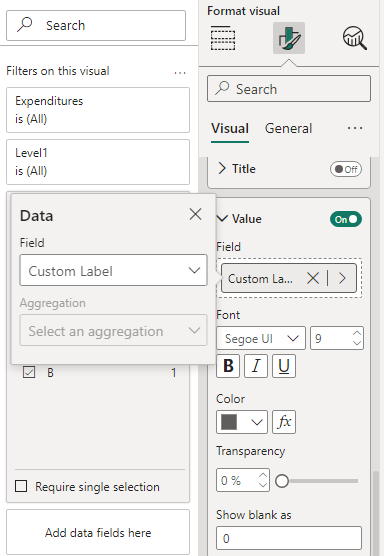Screen dimensions: 384x556
Task: Decrease transparency with down arrow
Action: pos(263,484)
